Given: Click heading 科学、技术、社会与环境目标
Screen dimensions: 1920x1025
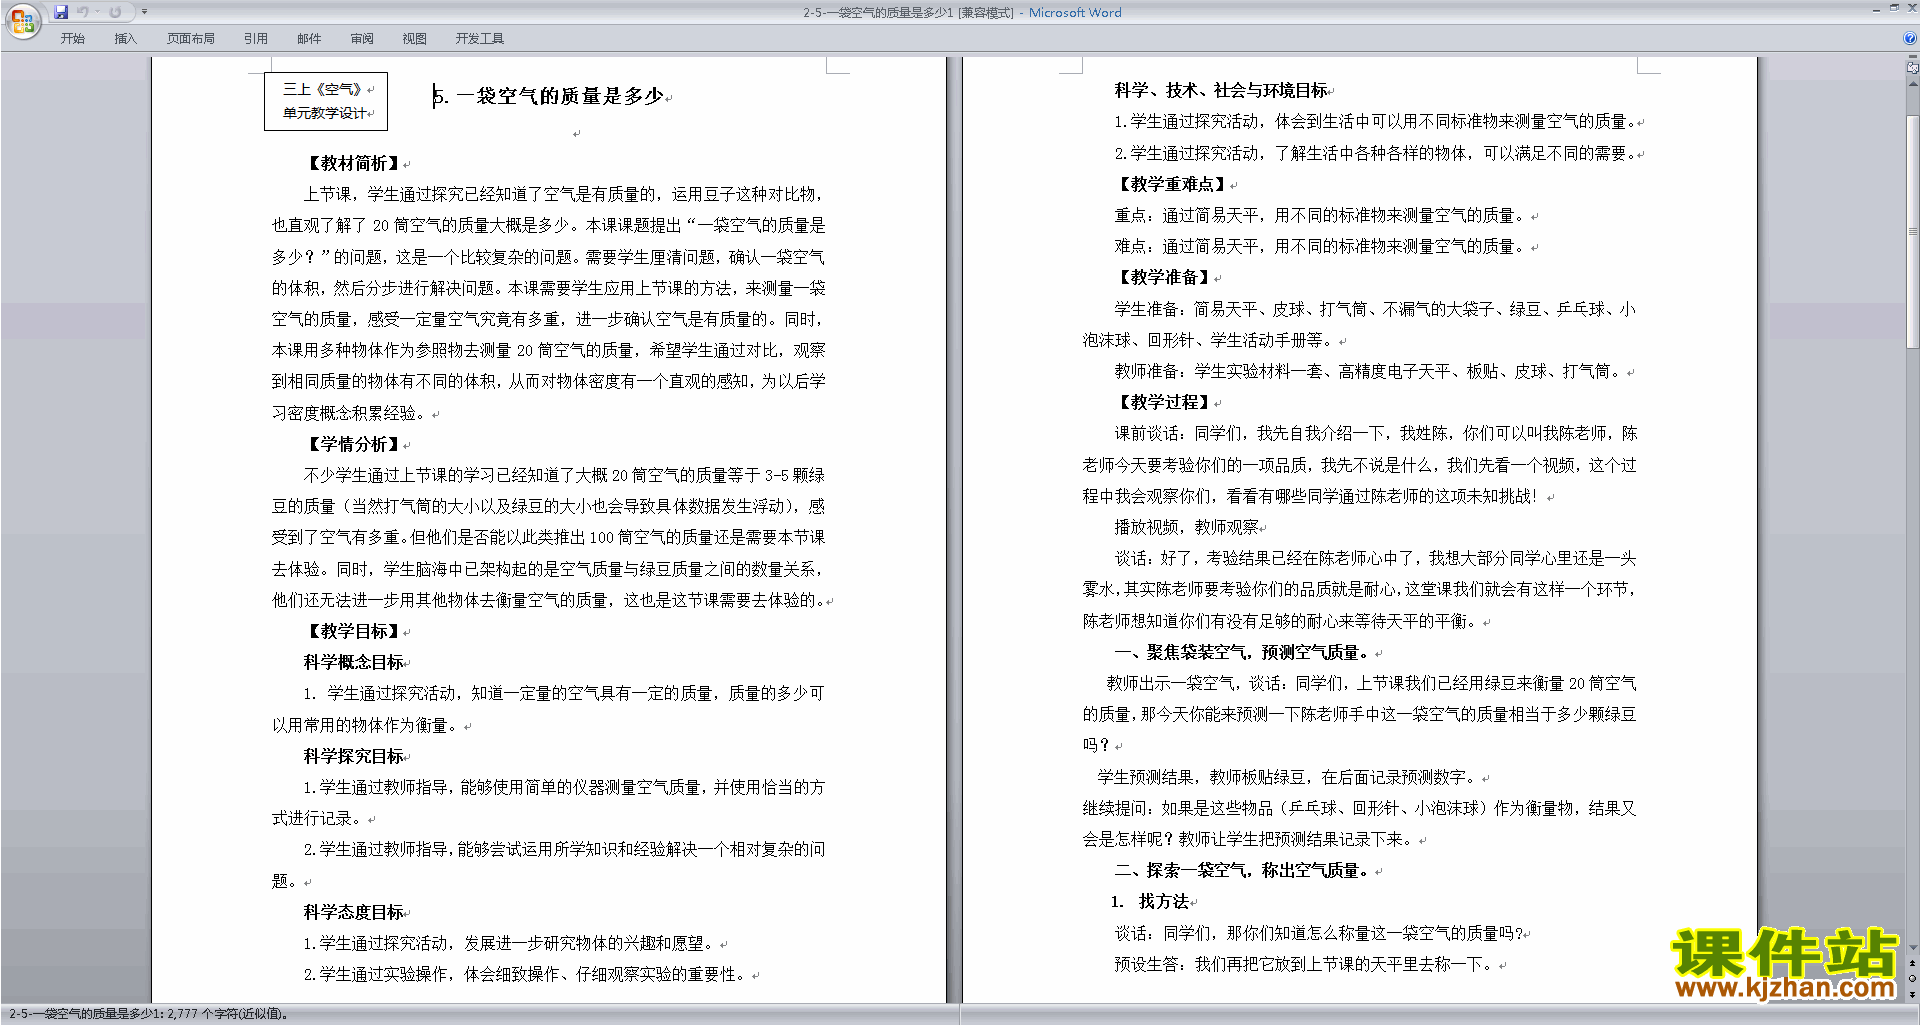Looking at the screenshot, I should 1222,90.
